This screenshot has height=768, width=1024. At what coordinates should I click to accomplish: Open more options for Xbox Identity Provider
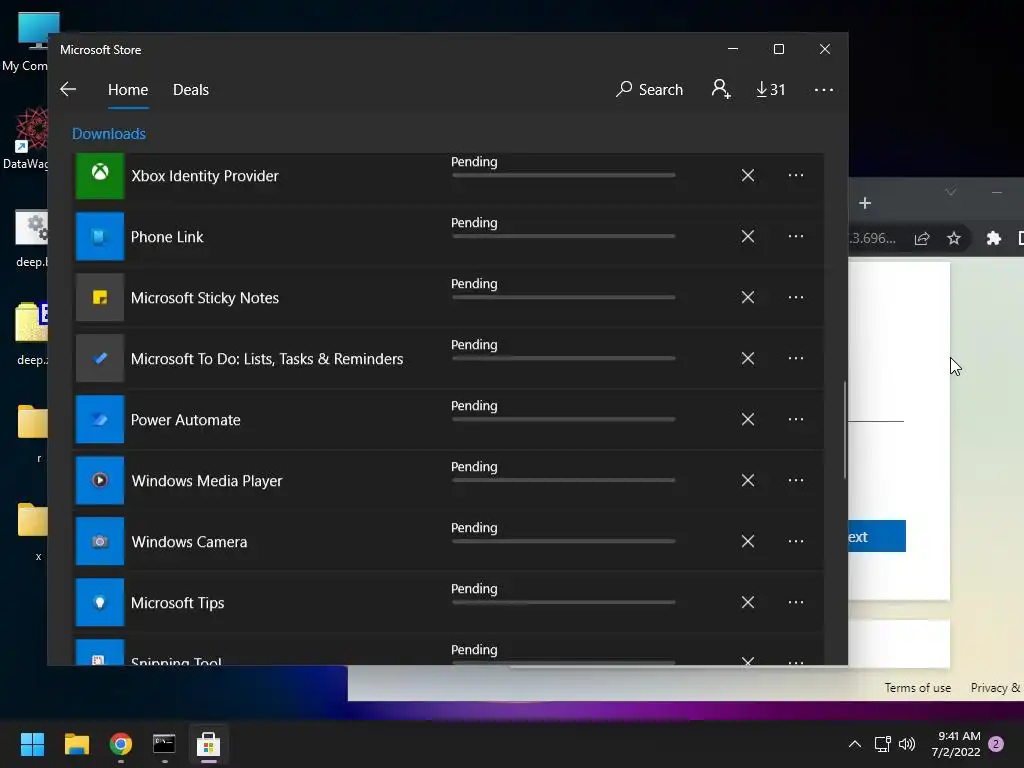[795, 175]
